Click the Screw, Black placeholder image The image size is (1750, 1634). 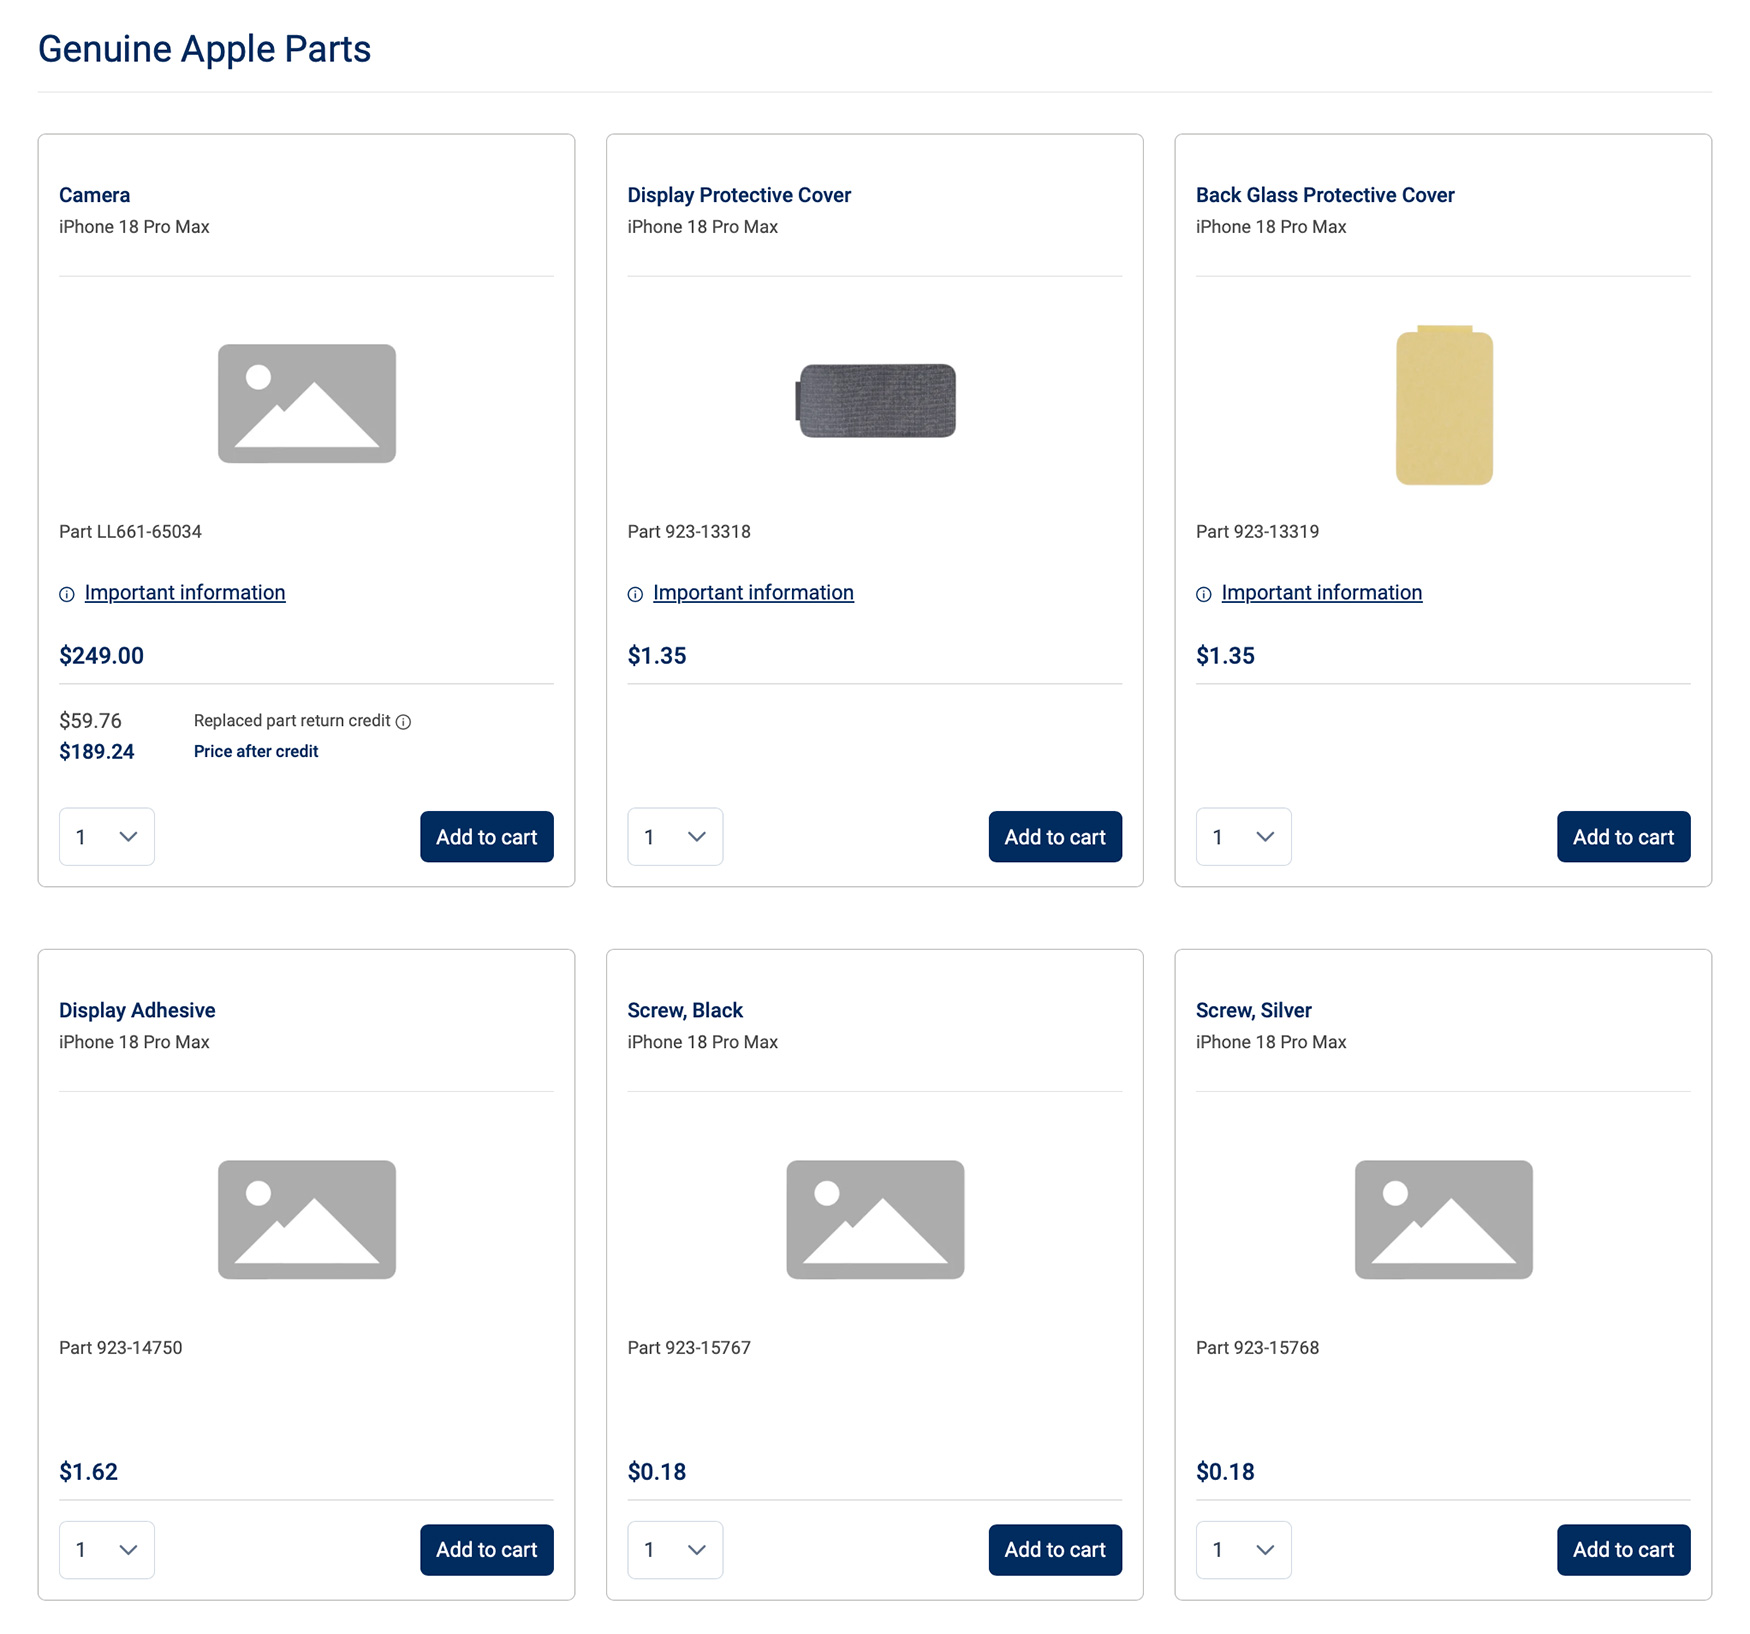(875, 1219)
